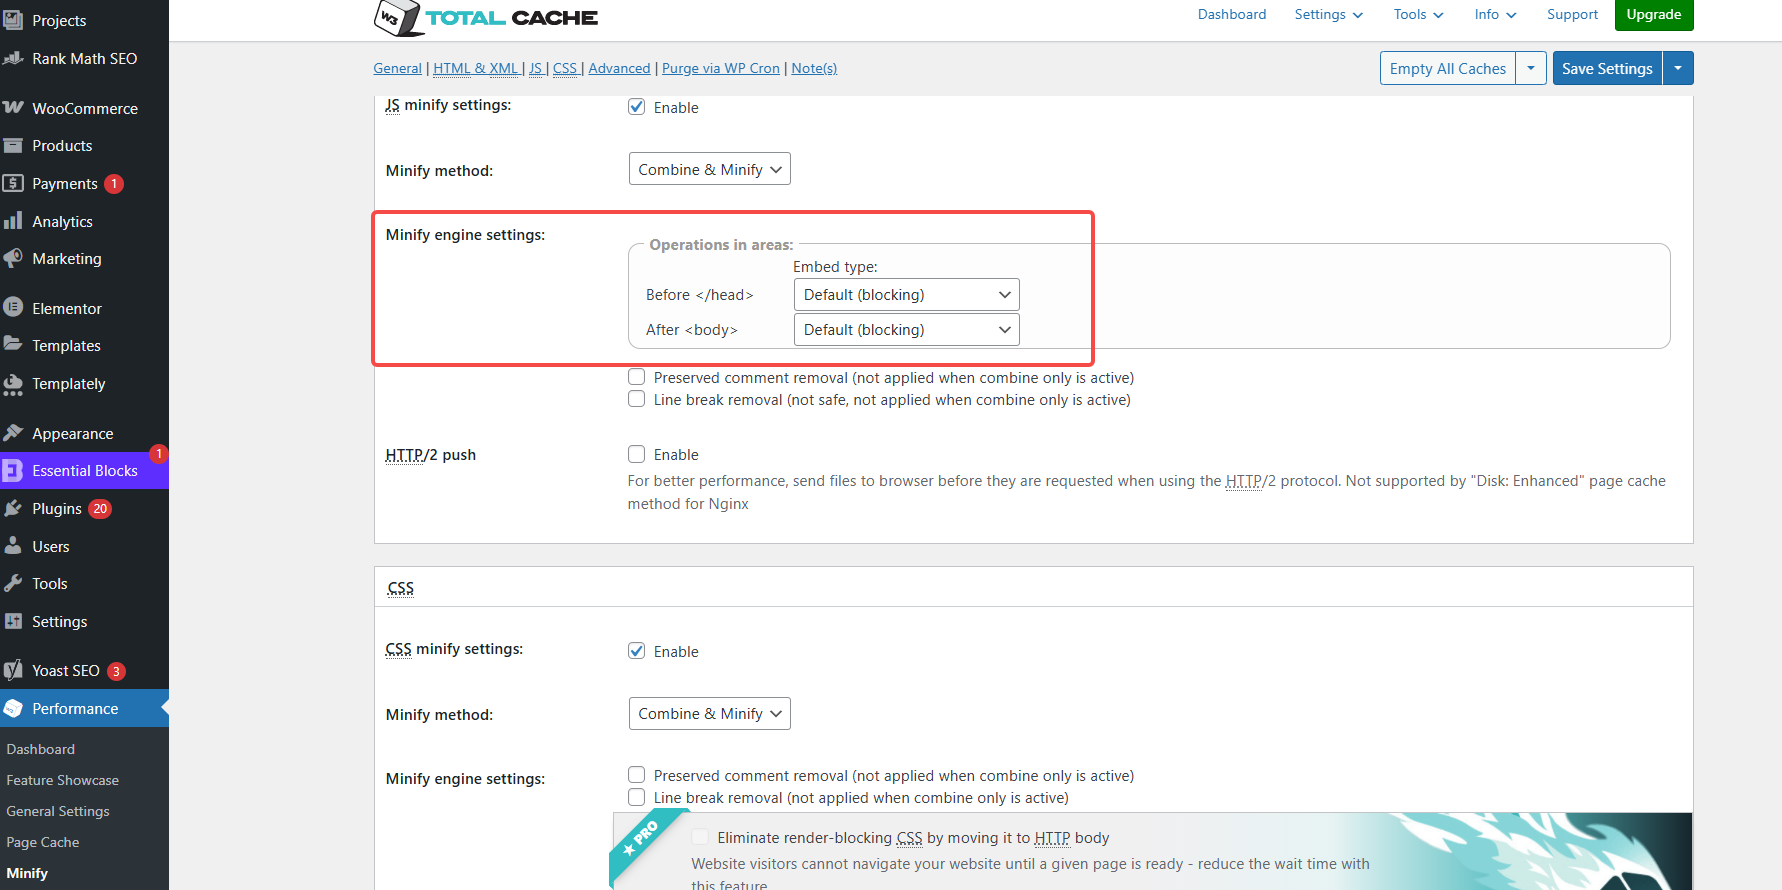Open the top Settings dropdown menu

point(1328,14)
